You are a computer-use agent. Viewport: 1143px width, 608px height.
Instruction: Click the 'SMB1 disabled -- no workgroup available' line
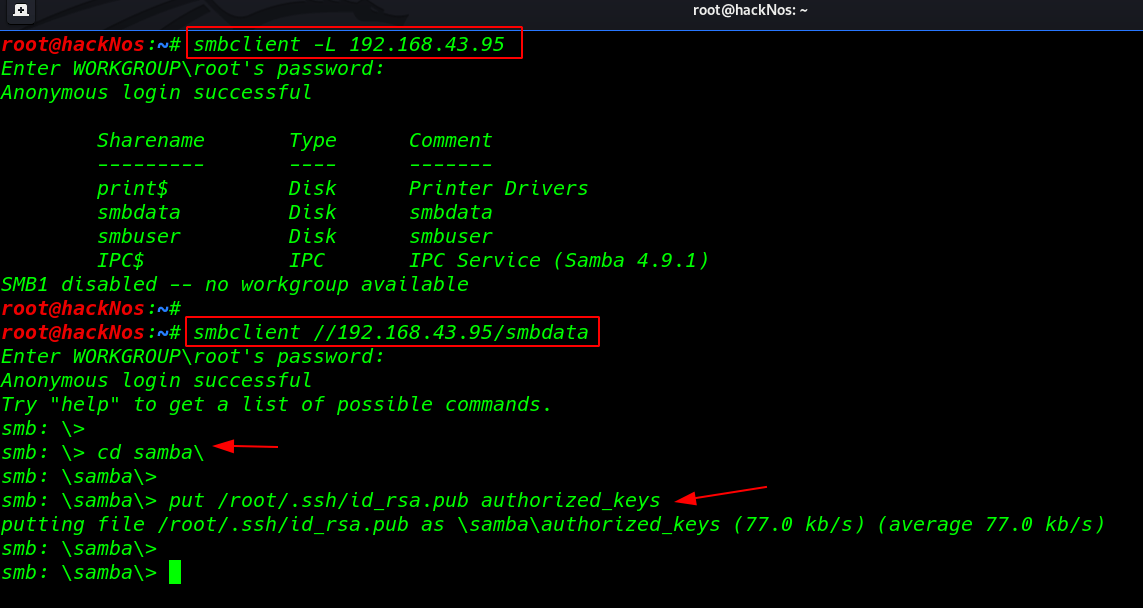click(x=235, y=284)
